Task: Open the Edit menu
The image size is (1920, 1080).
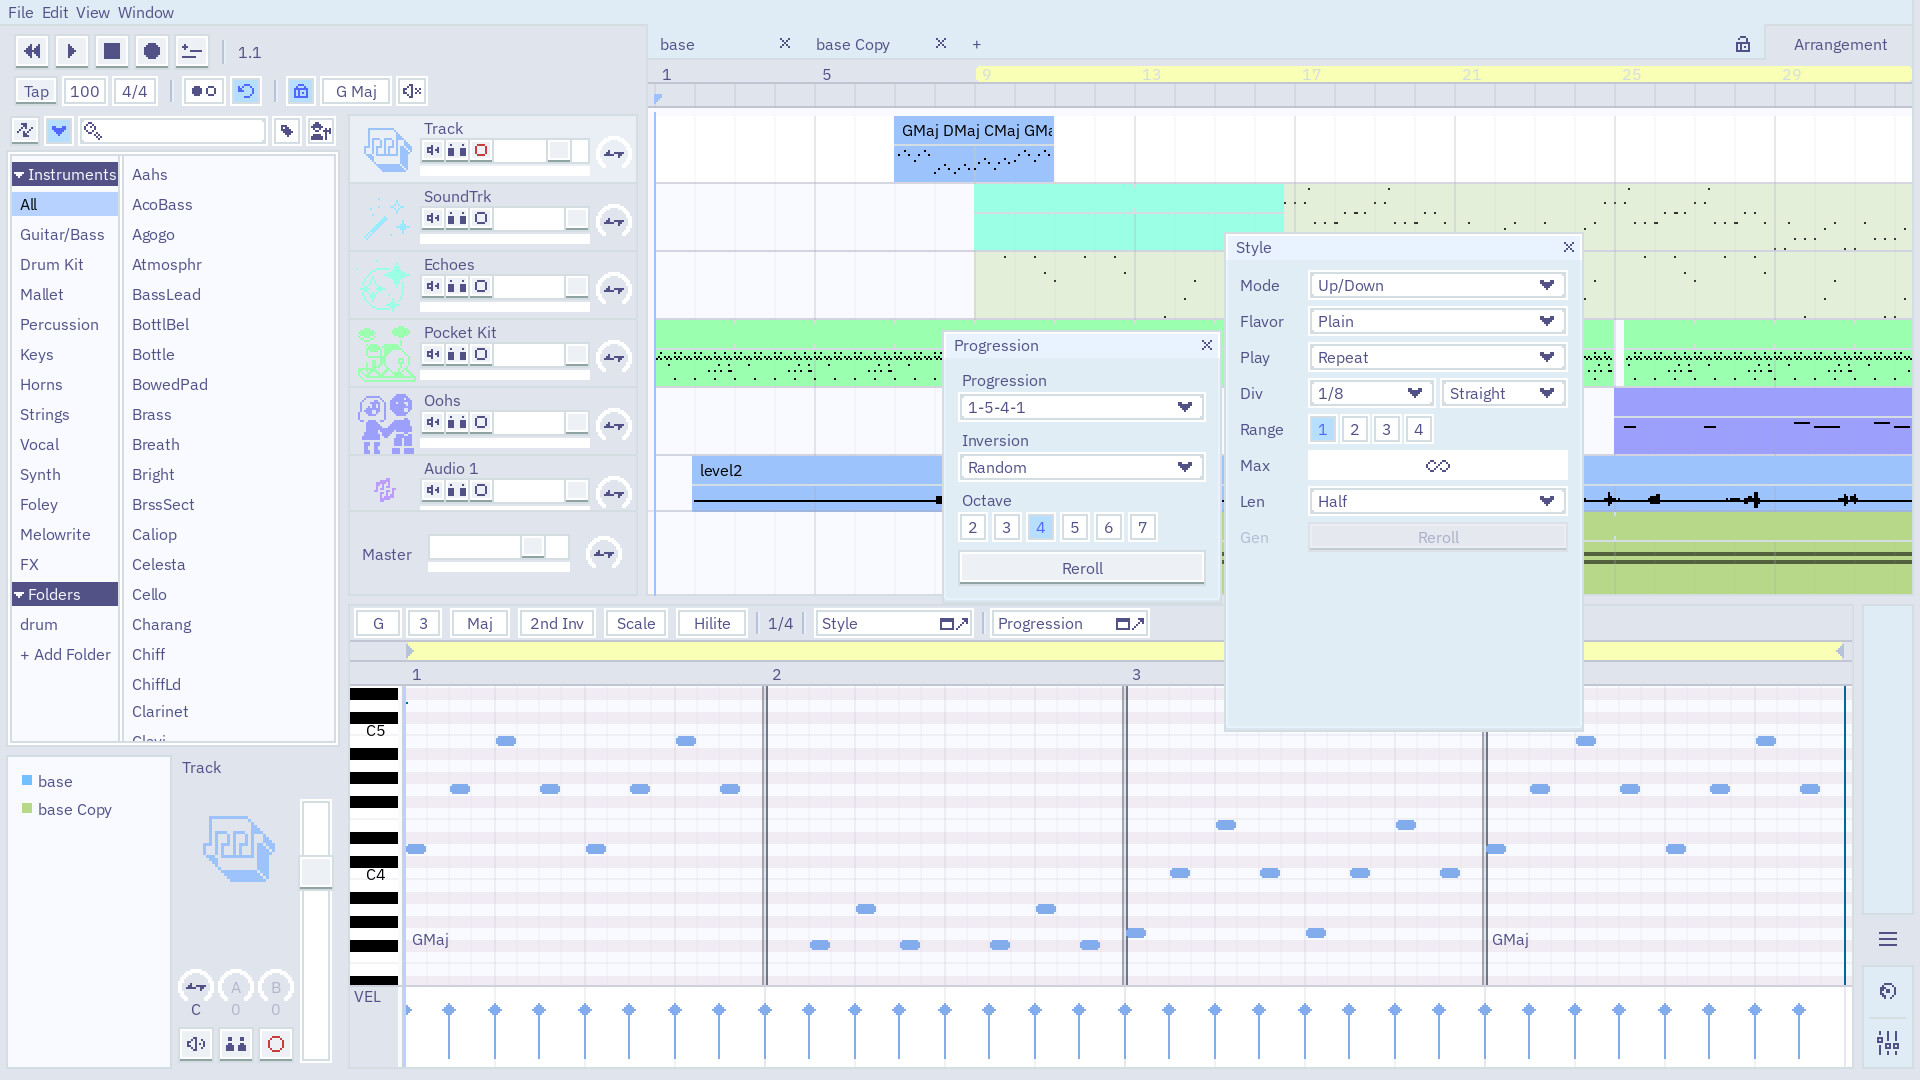Action: pos(55,12)
